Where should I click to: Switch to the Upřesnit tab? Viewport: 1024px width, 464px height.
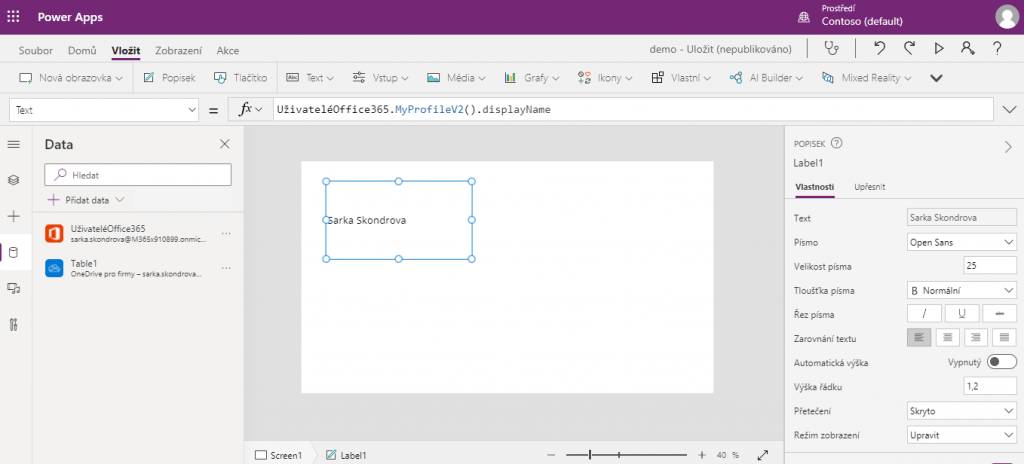[869, 187]
